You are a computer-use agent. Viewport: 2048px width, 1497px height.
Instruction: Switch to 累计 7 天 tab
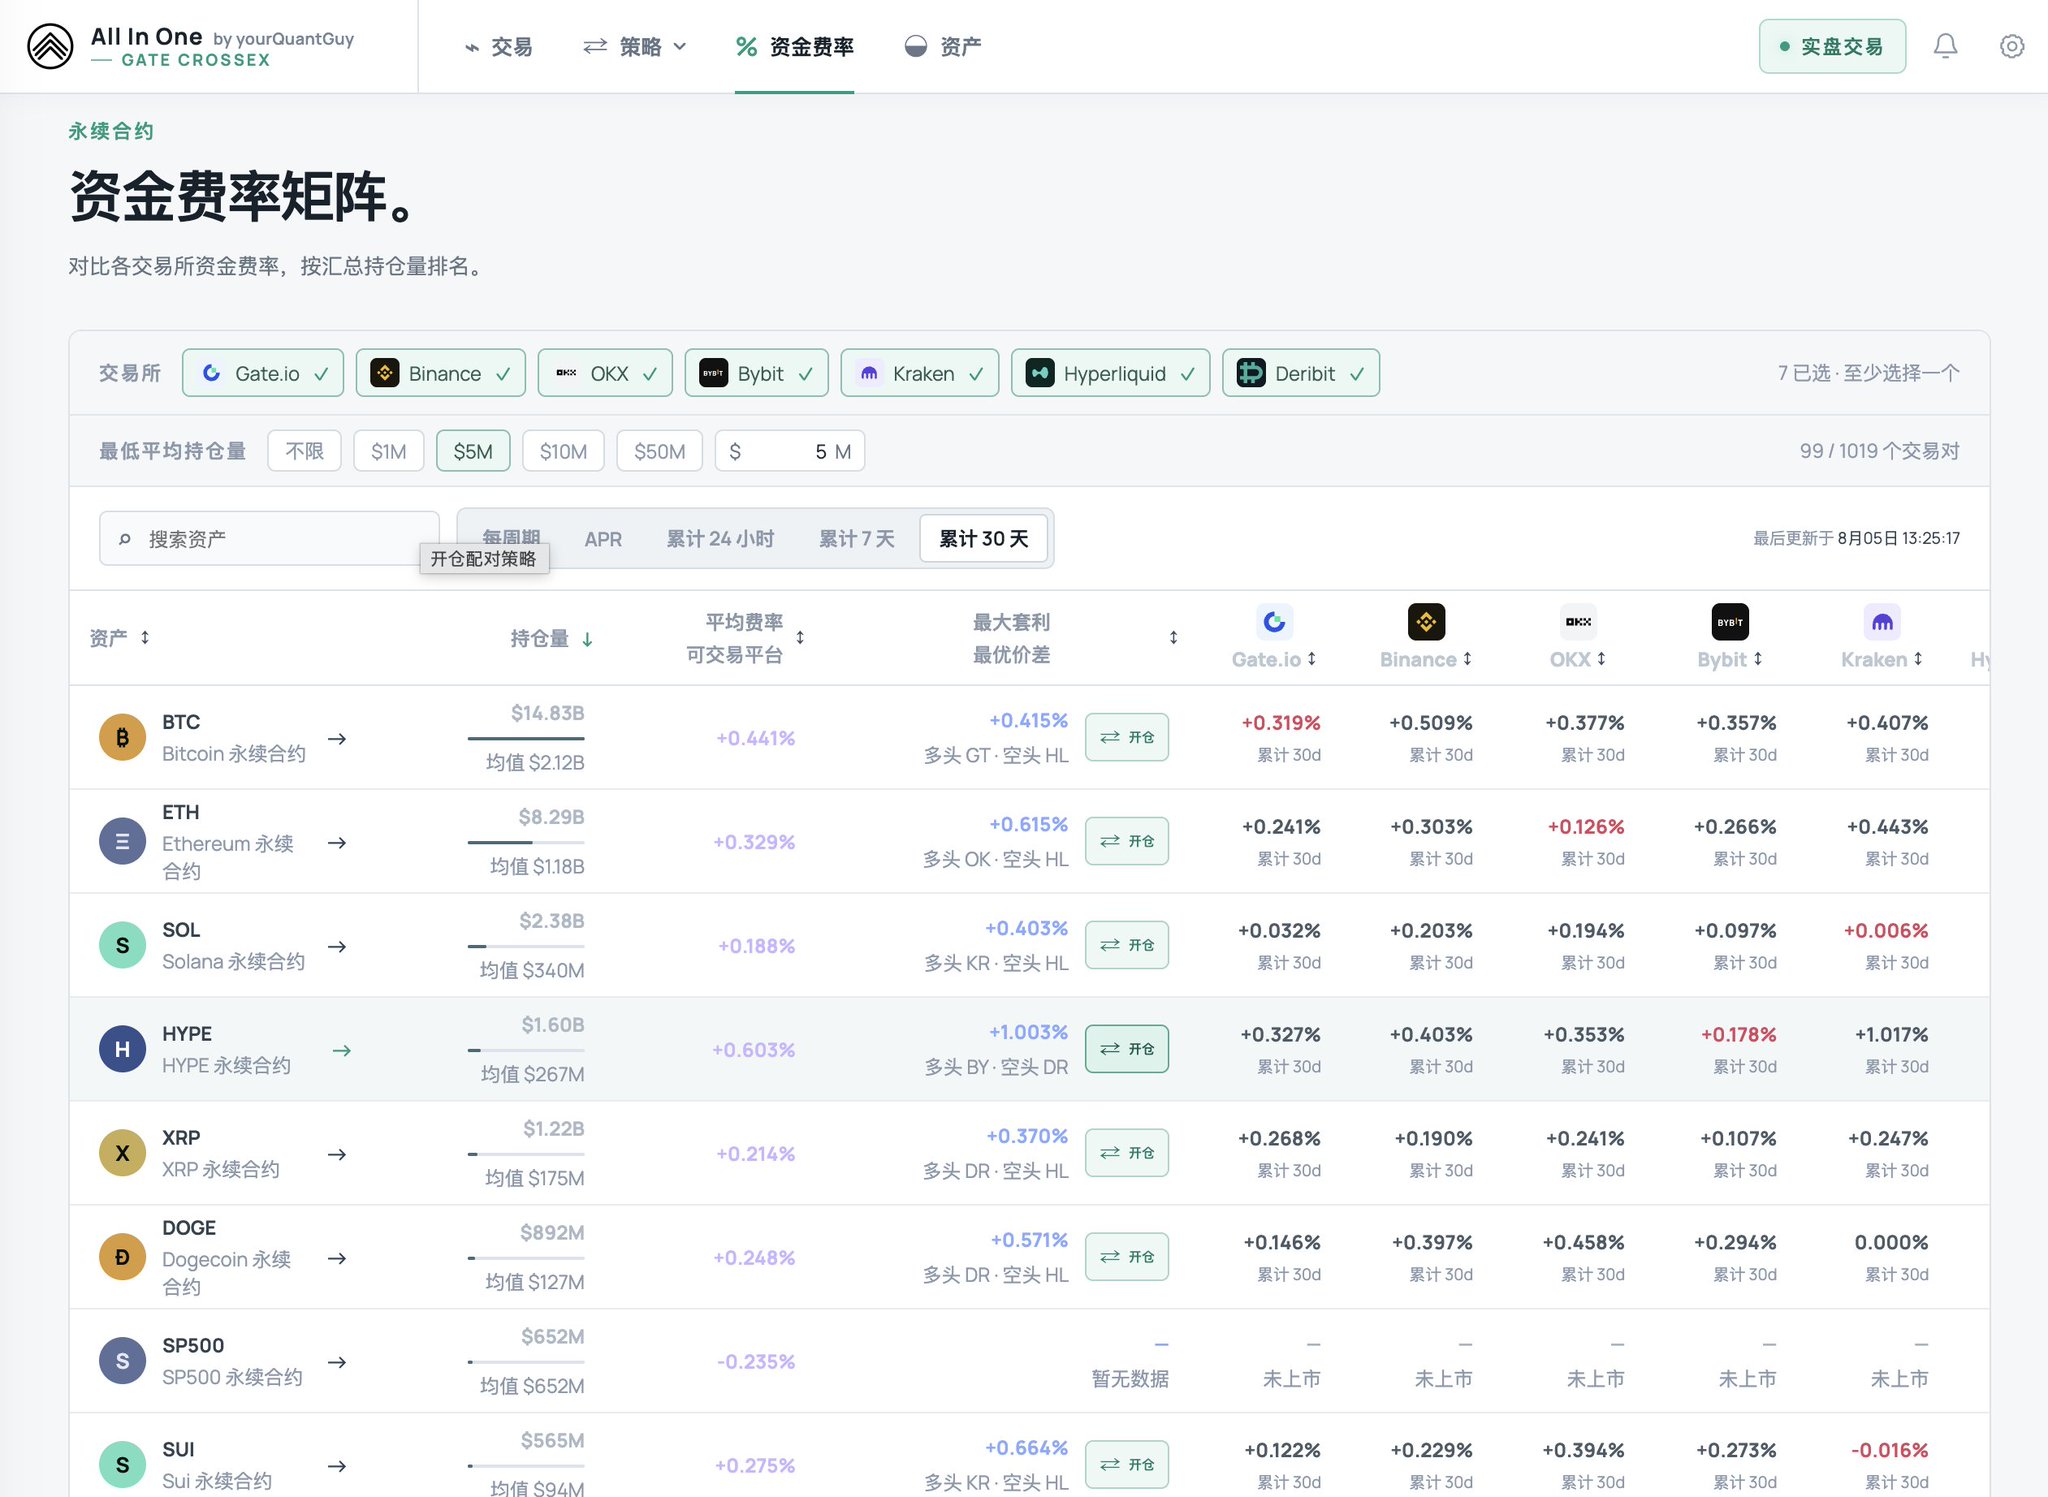click(x=857, y=539)
